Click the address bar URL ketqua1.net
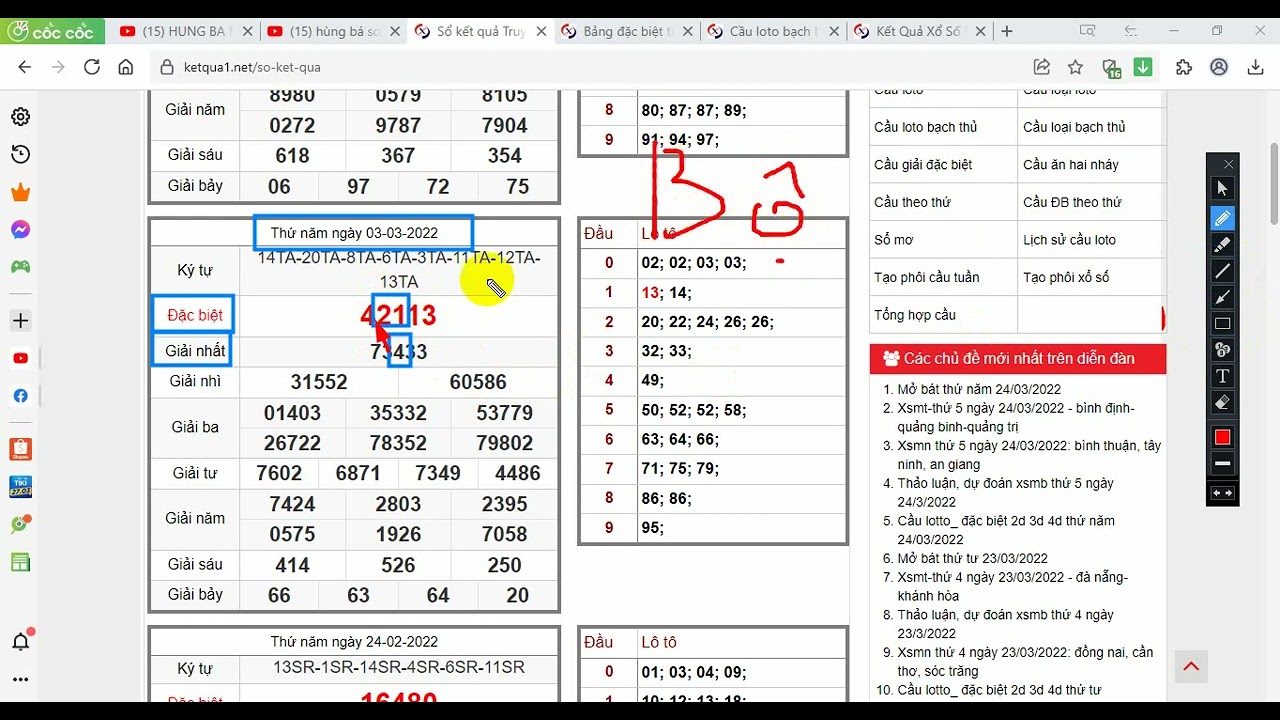This screenshot has width=1280, height=720. tap(252, 67)
